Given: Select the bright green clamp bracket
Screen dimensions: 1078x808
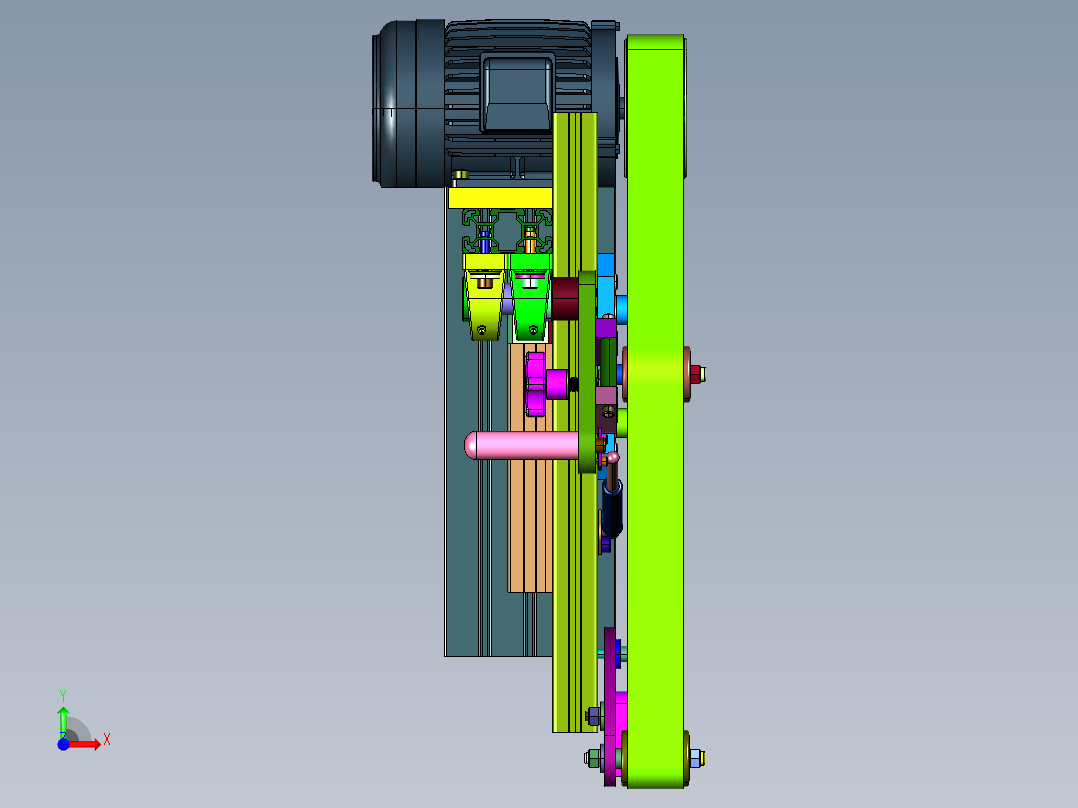Looking at the screenshot, I should (530, 296).
